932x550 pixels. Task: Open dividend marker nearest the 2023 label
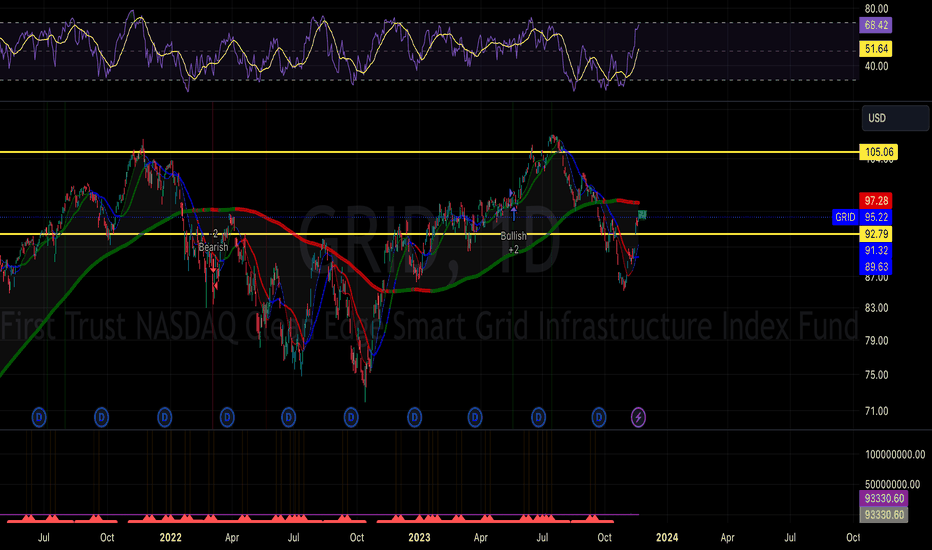click(414, 417)
